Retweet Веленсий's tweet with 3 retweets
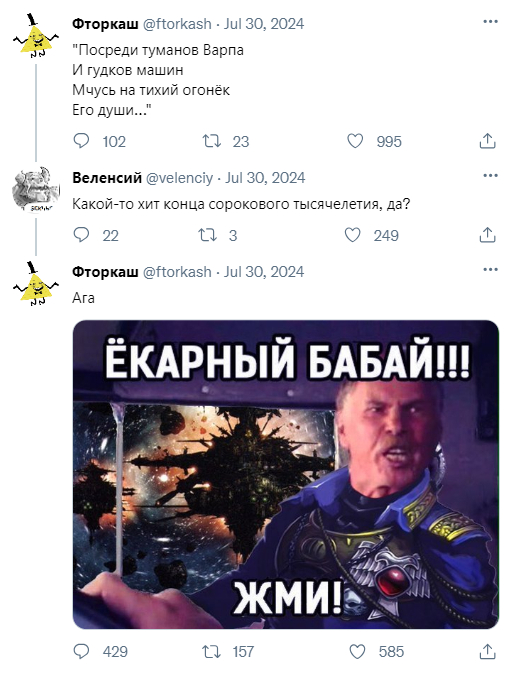The image size is (512, 673). point(207,235)
